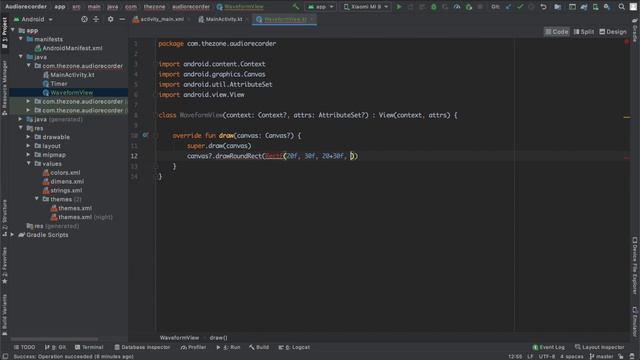This screenshot has width=640, height=360.
Task: Start debugging with the bug icon
Action: pos(433,7)
